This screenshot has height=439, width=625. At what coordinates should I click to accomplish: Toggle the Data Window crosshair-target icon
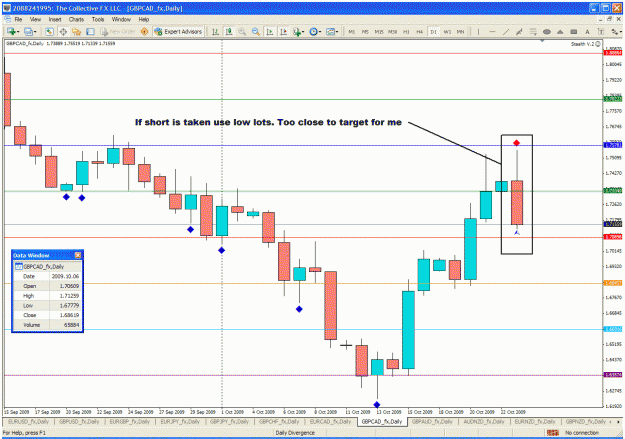(63, 31)
